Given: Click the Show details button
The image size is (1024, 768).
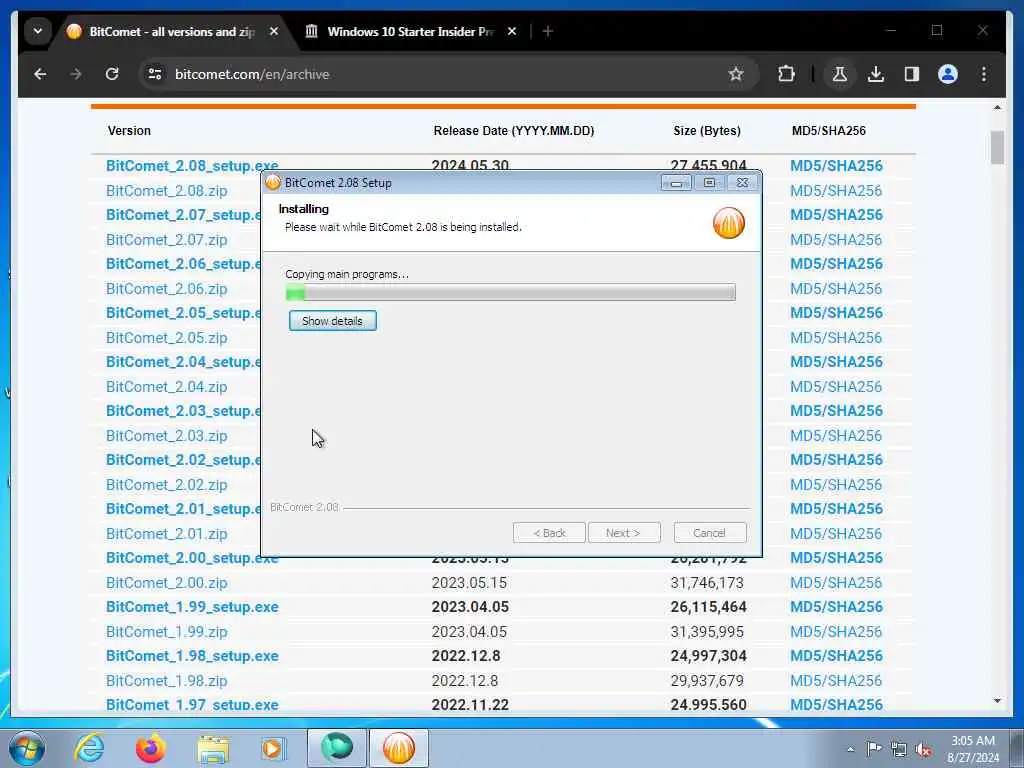Looking at the screenshot, I should click(332, 321).
